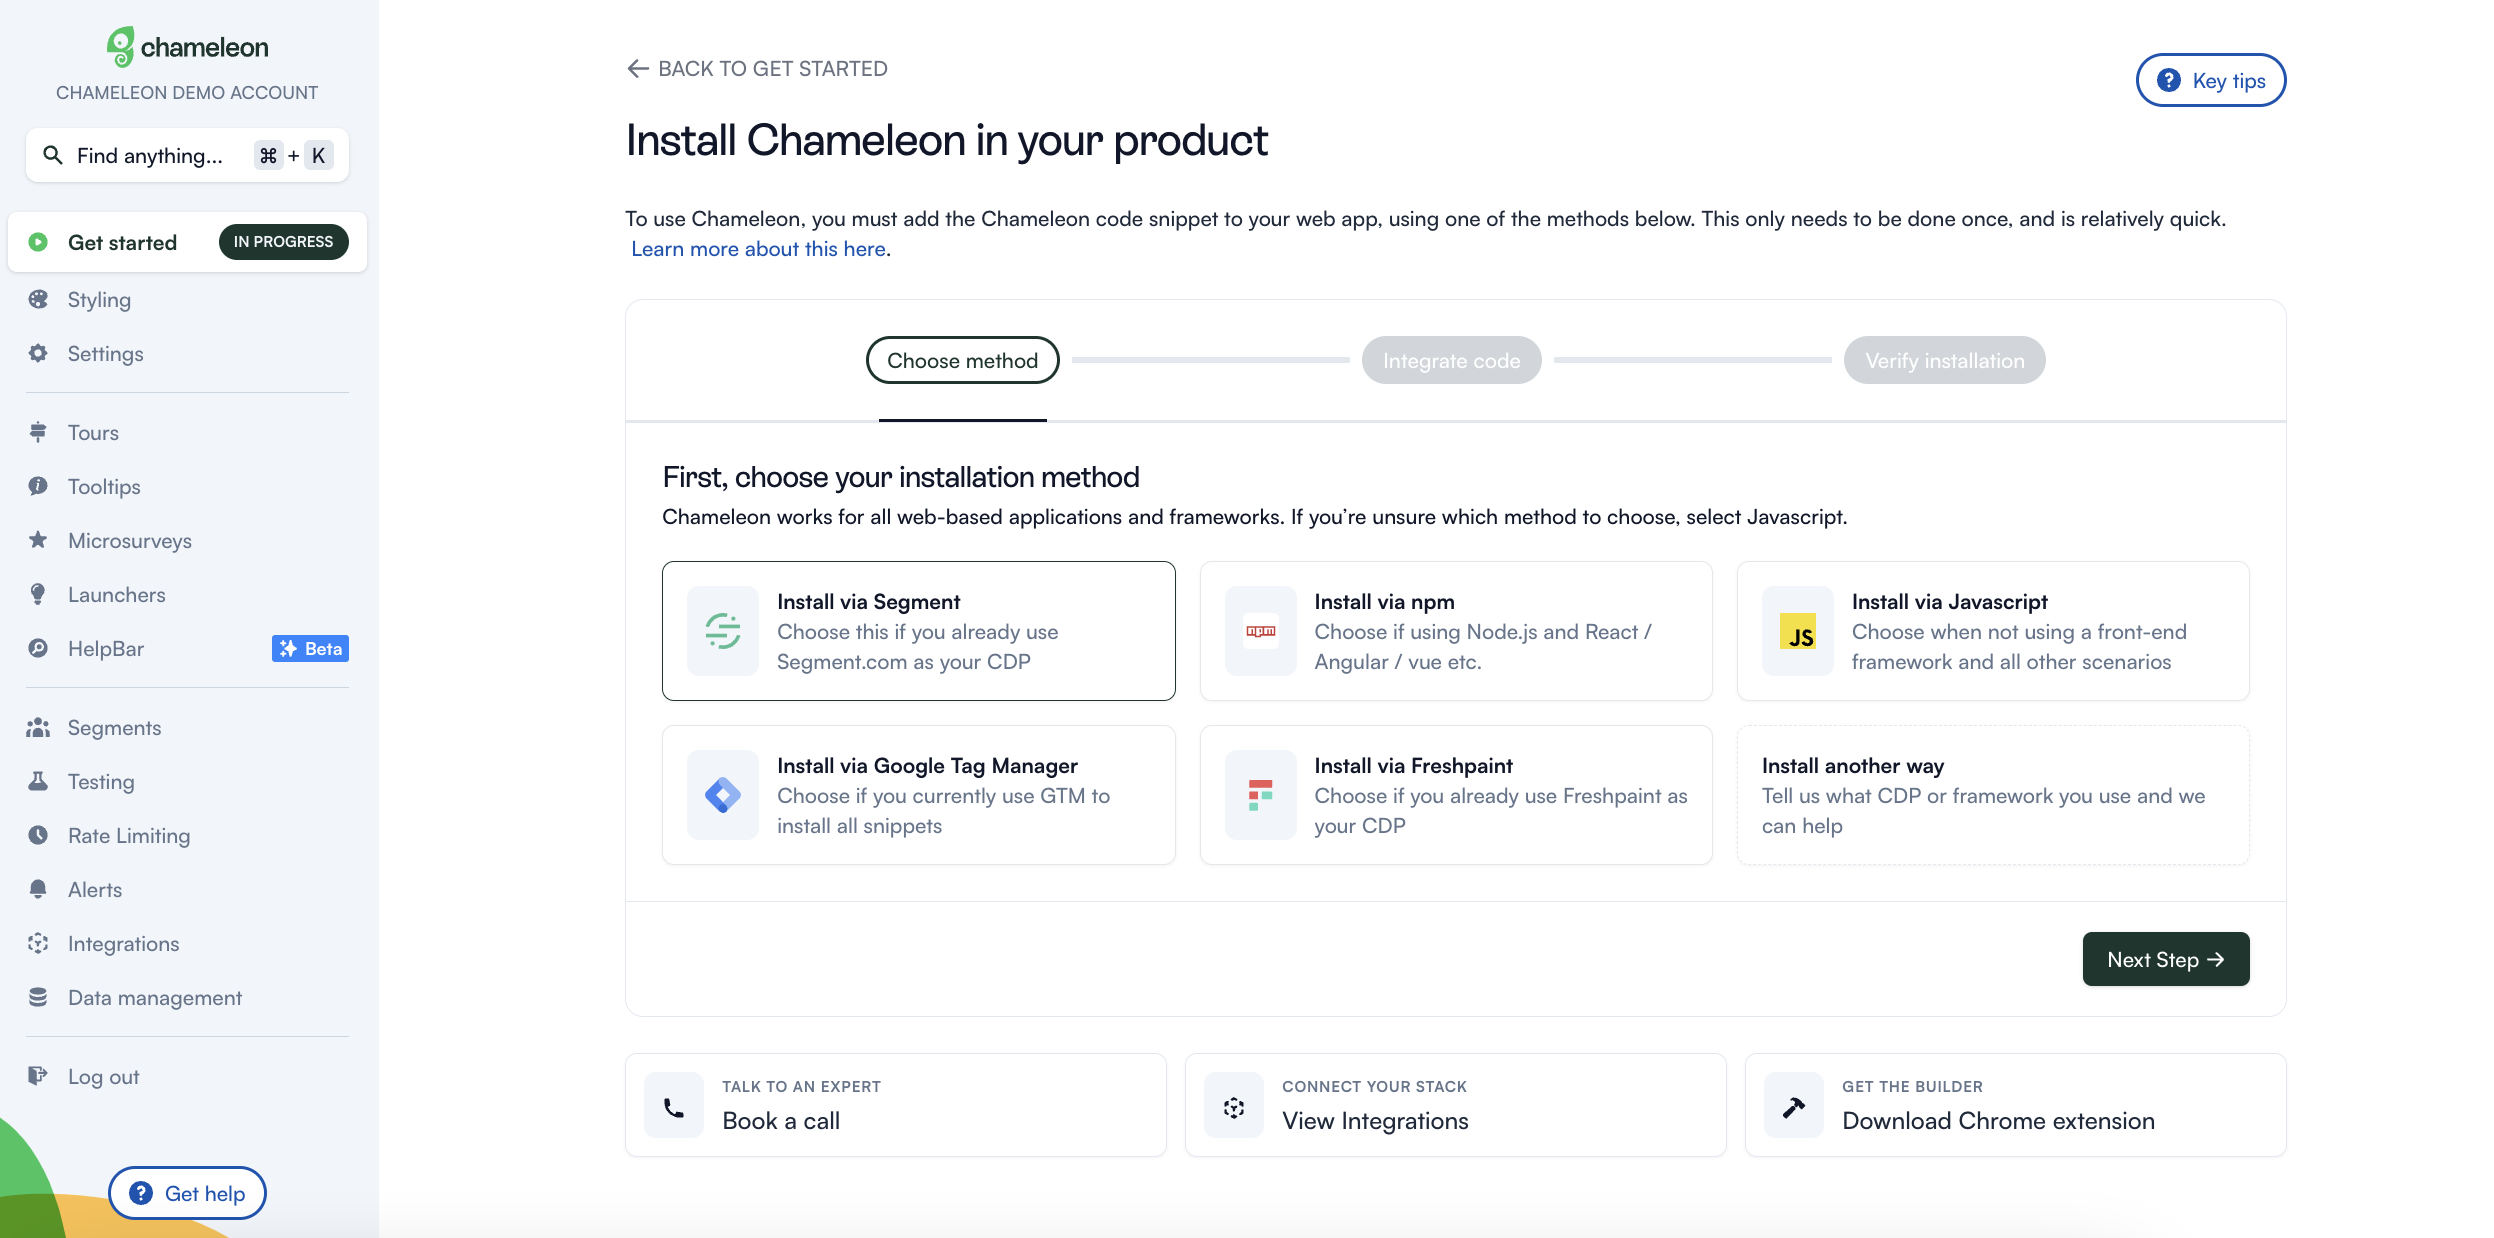Click the Integrations icon in the sidebar

click(38, 943)
